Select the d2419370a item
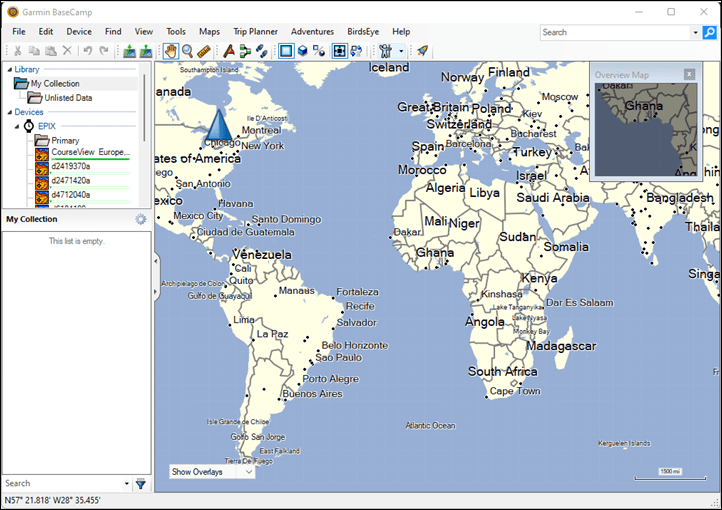722x510 pixels. 70,166
